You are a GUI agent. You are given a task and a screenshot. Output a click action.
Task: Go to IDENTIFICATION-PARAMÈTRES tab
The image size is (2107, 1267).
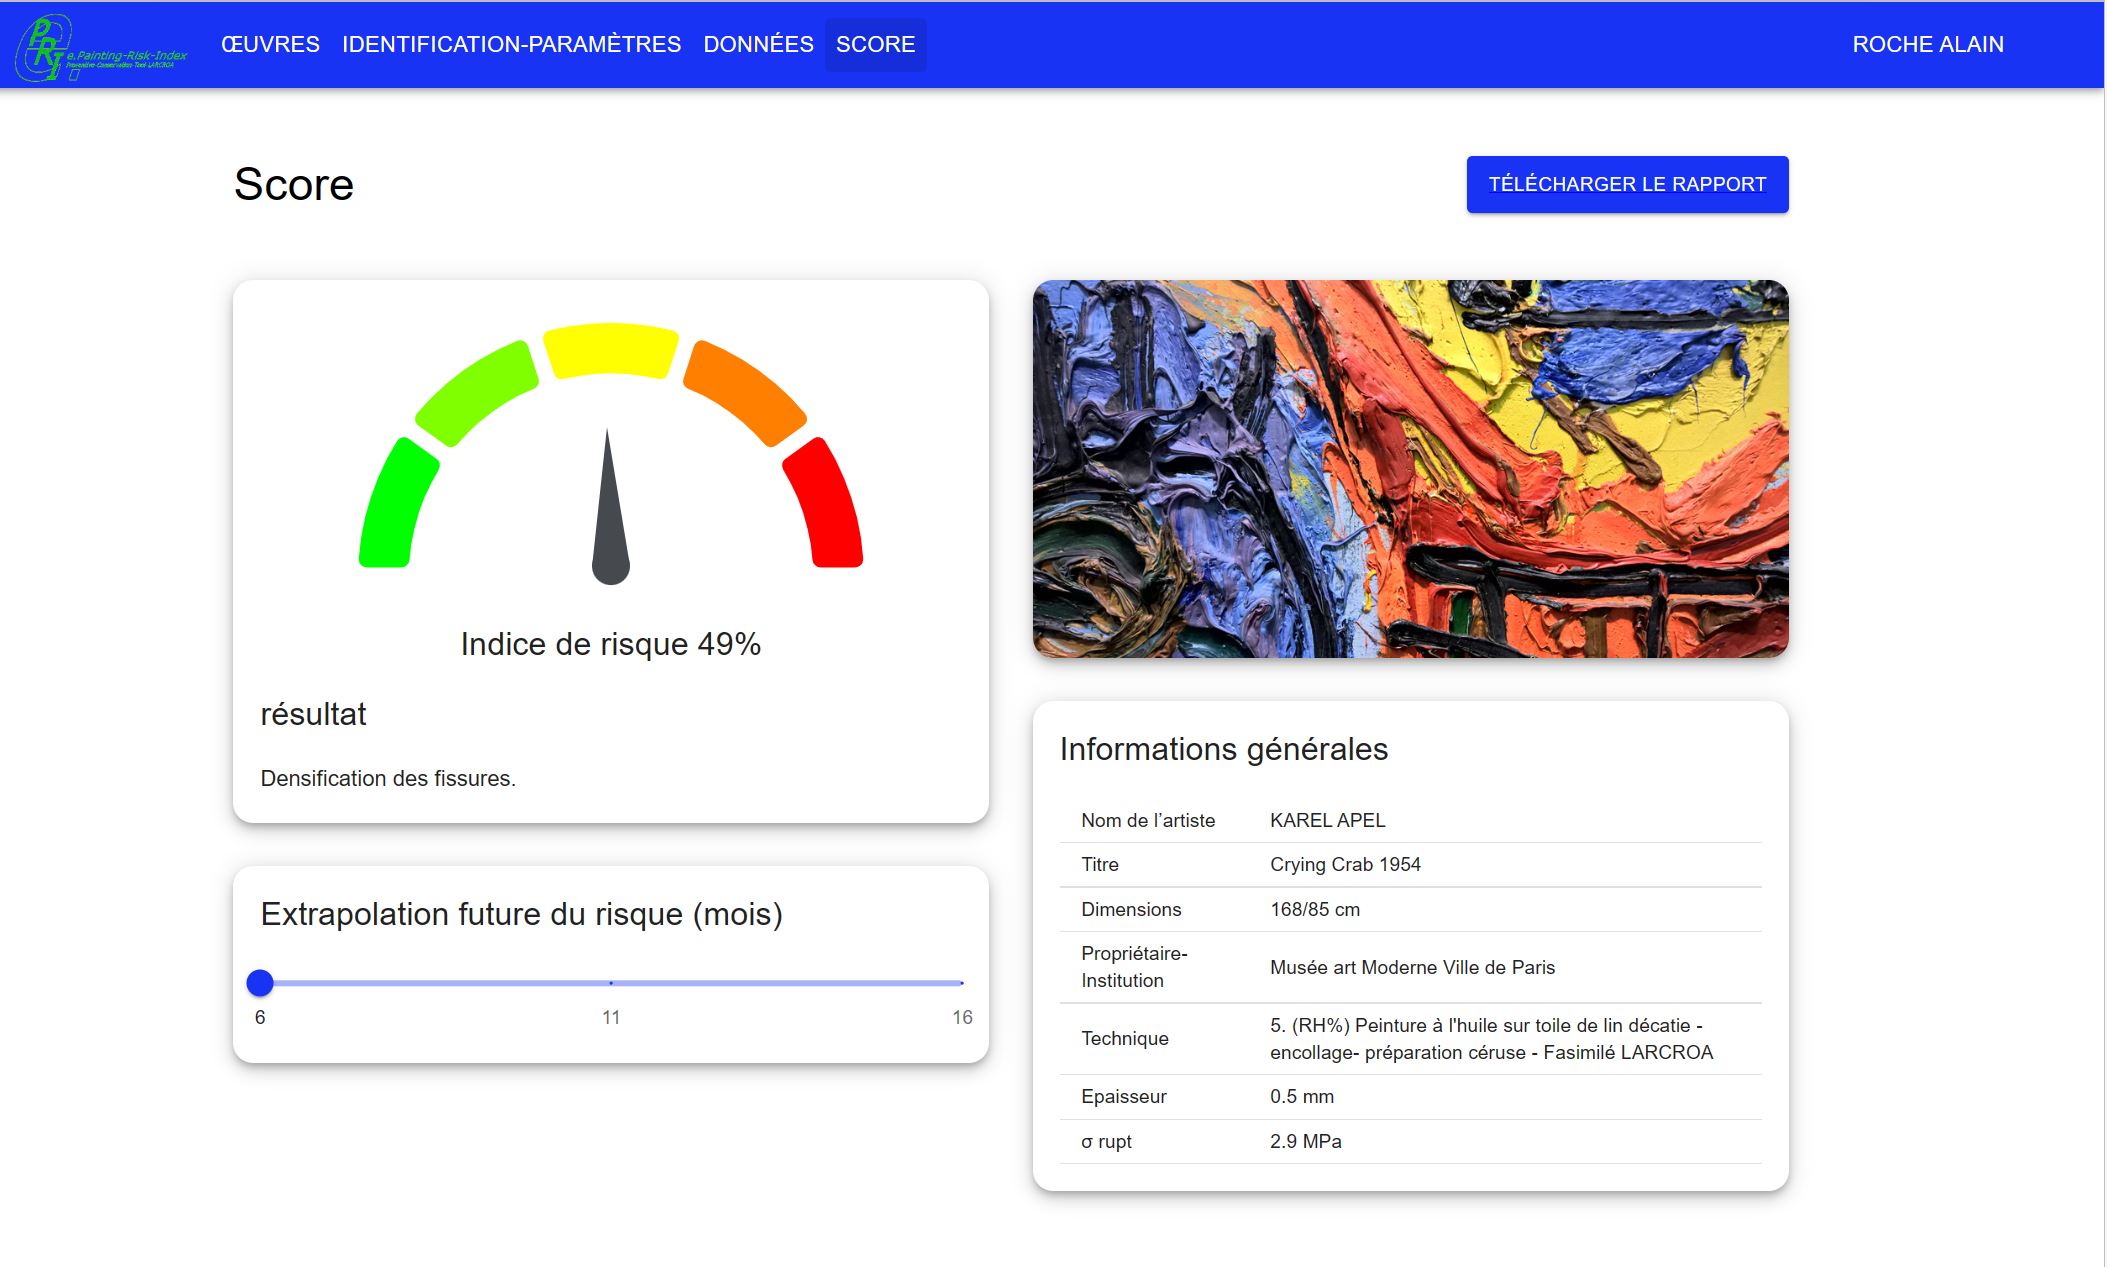click(511, 44)
